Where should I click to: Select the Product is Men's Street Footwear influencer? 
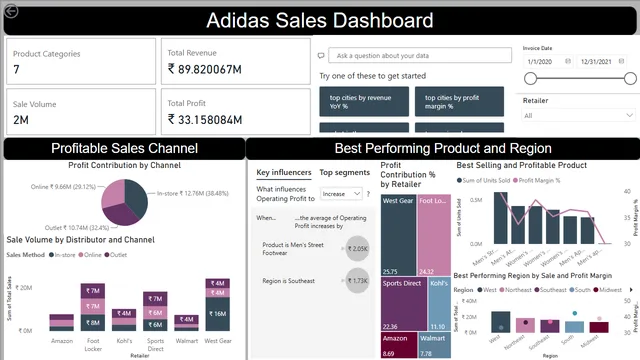coord(293,249)
